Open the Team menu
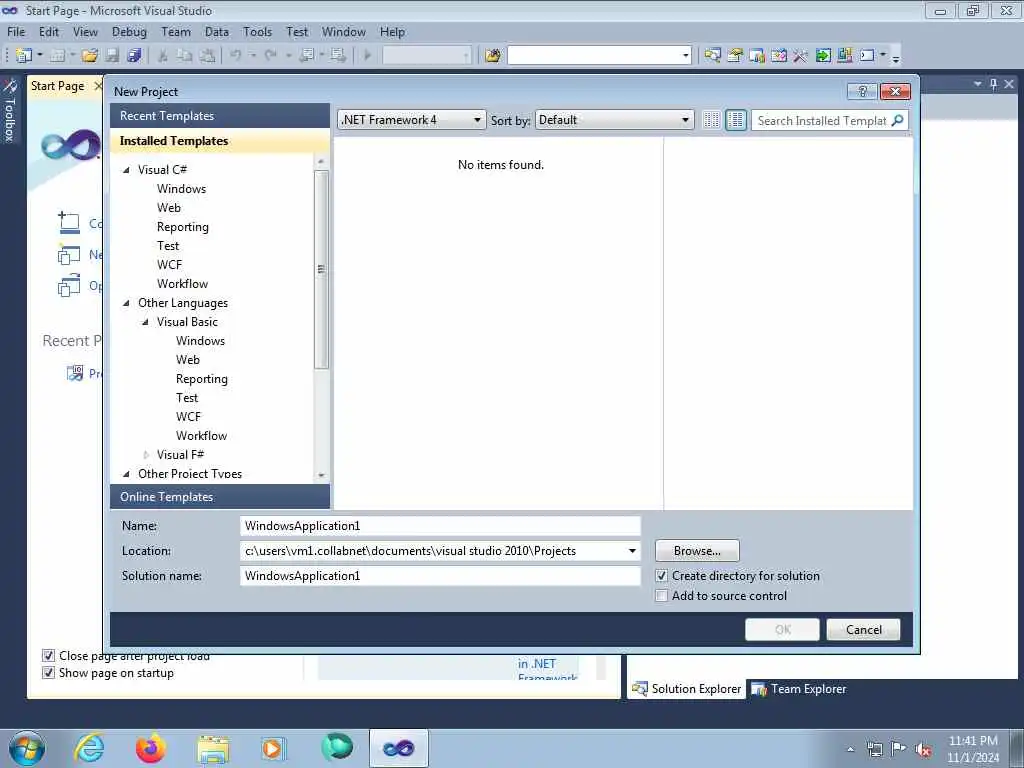This screenshot has height=768, width=1024. click(x=176, y=32)
